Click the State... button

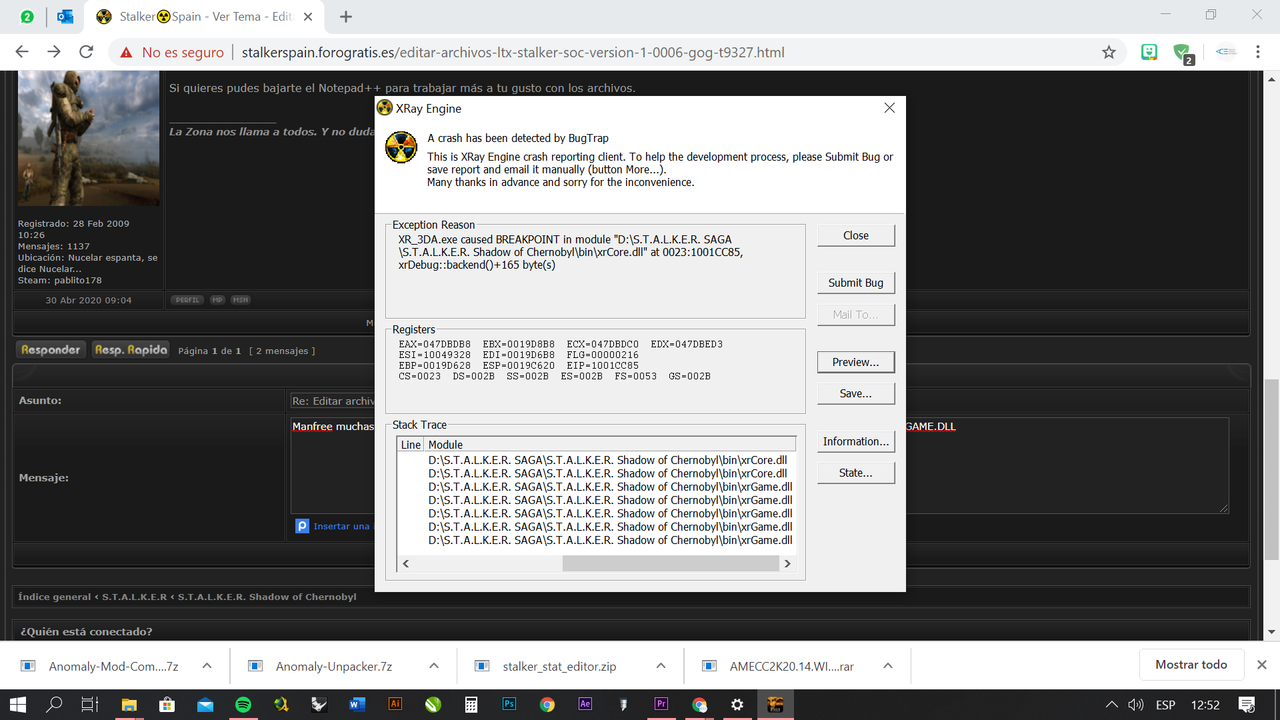coord(856,473)
